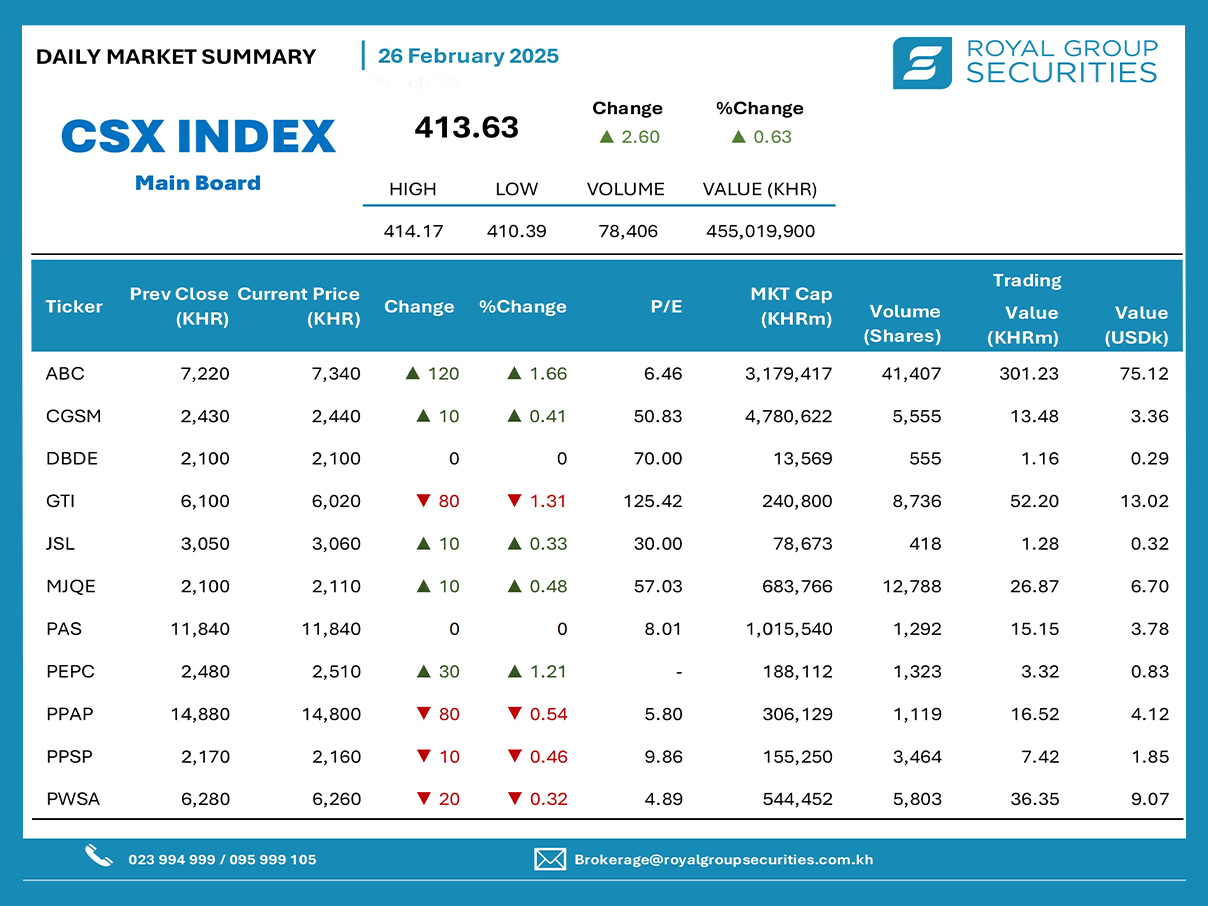Click PAS market cap 1,015,540
This screenshot has width=1208, height=906.
(790, 629)
